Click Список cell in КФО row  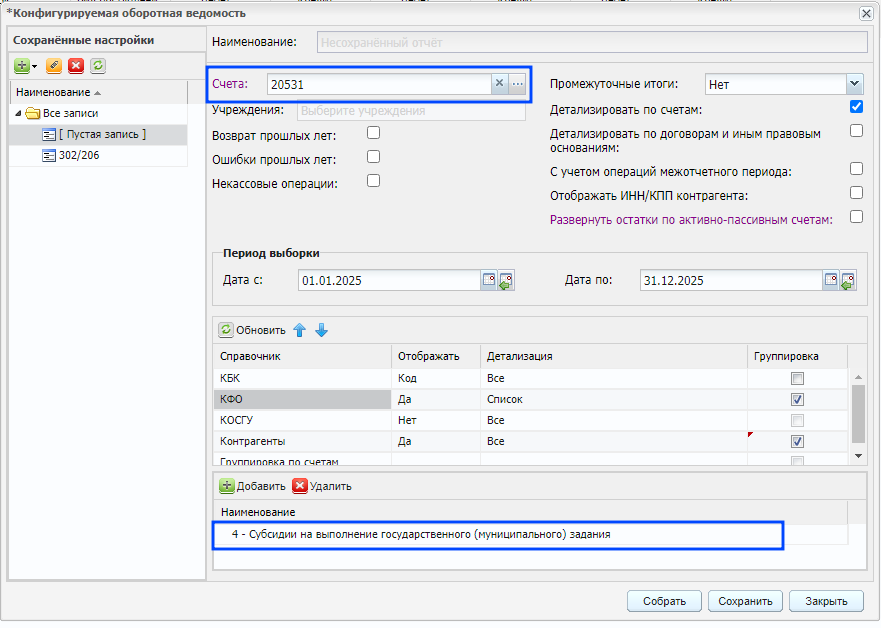coord(614,399)
